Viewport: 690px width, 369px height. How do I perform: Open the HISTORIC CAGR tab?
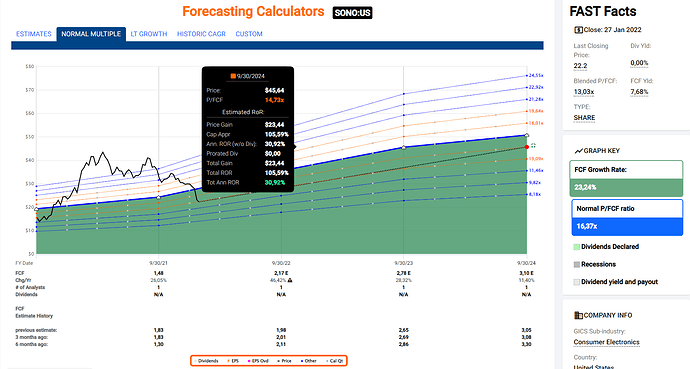[x=201, y=34]
